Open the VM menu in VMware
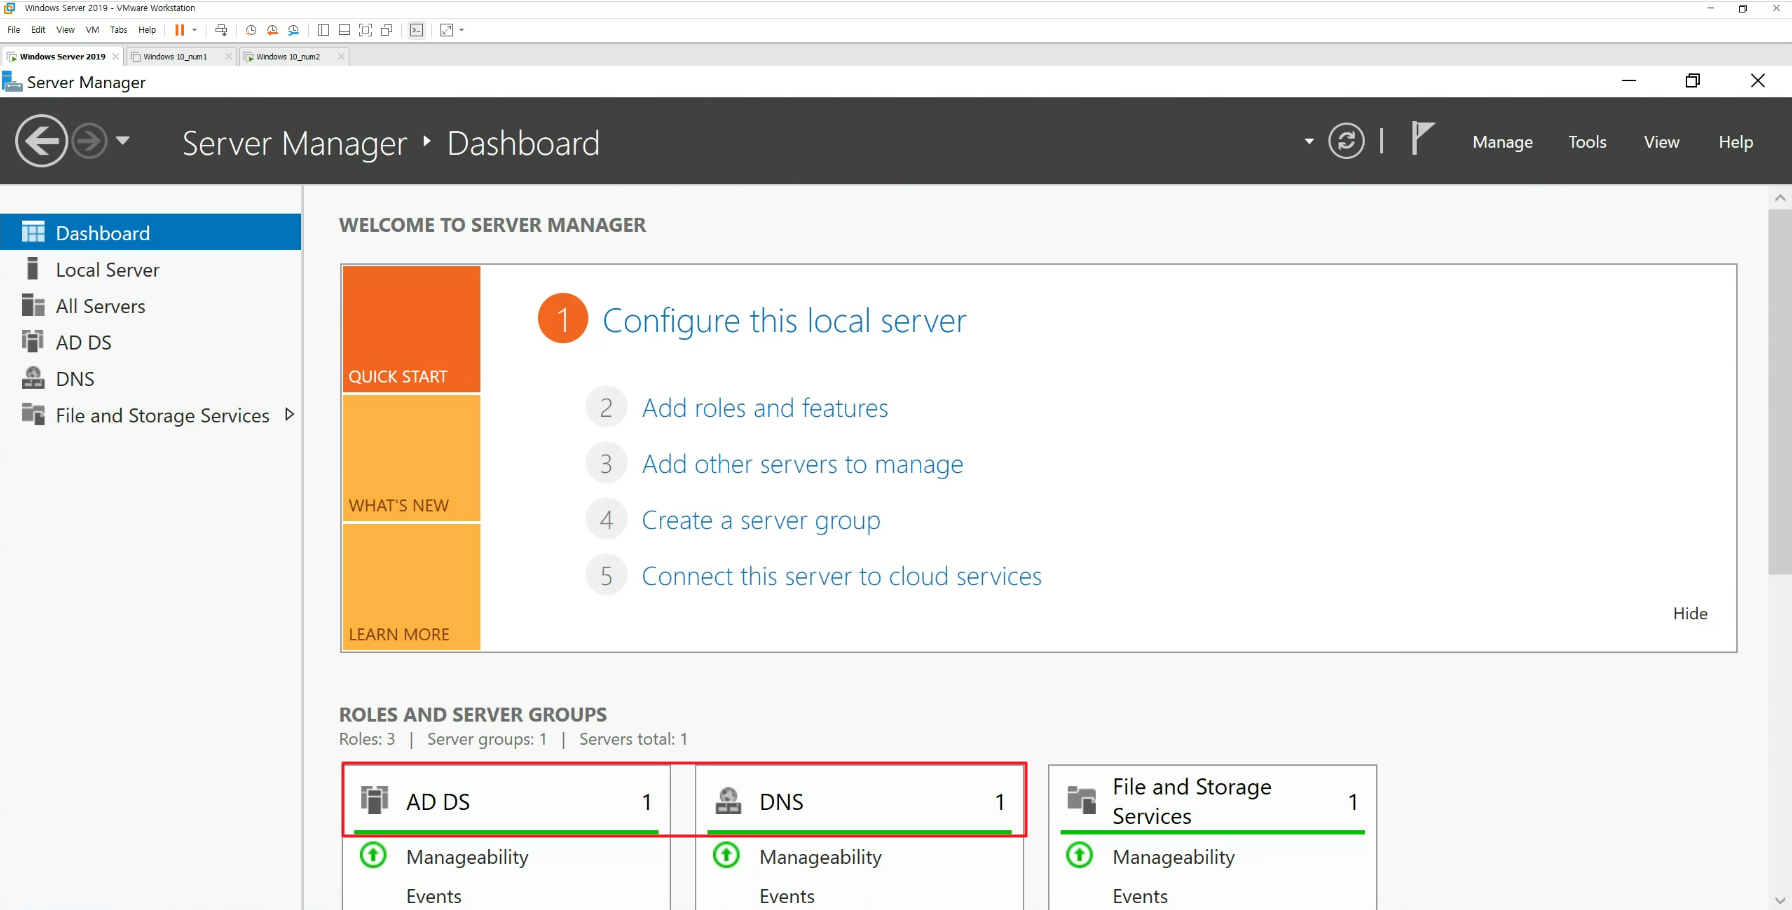This screenshot has height=910, width=1792. [92, 30]
